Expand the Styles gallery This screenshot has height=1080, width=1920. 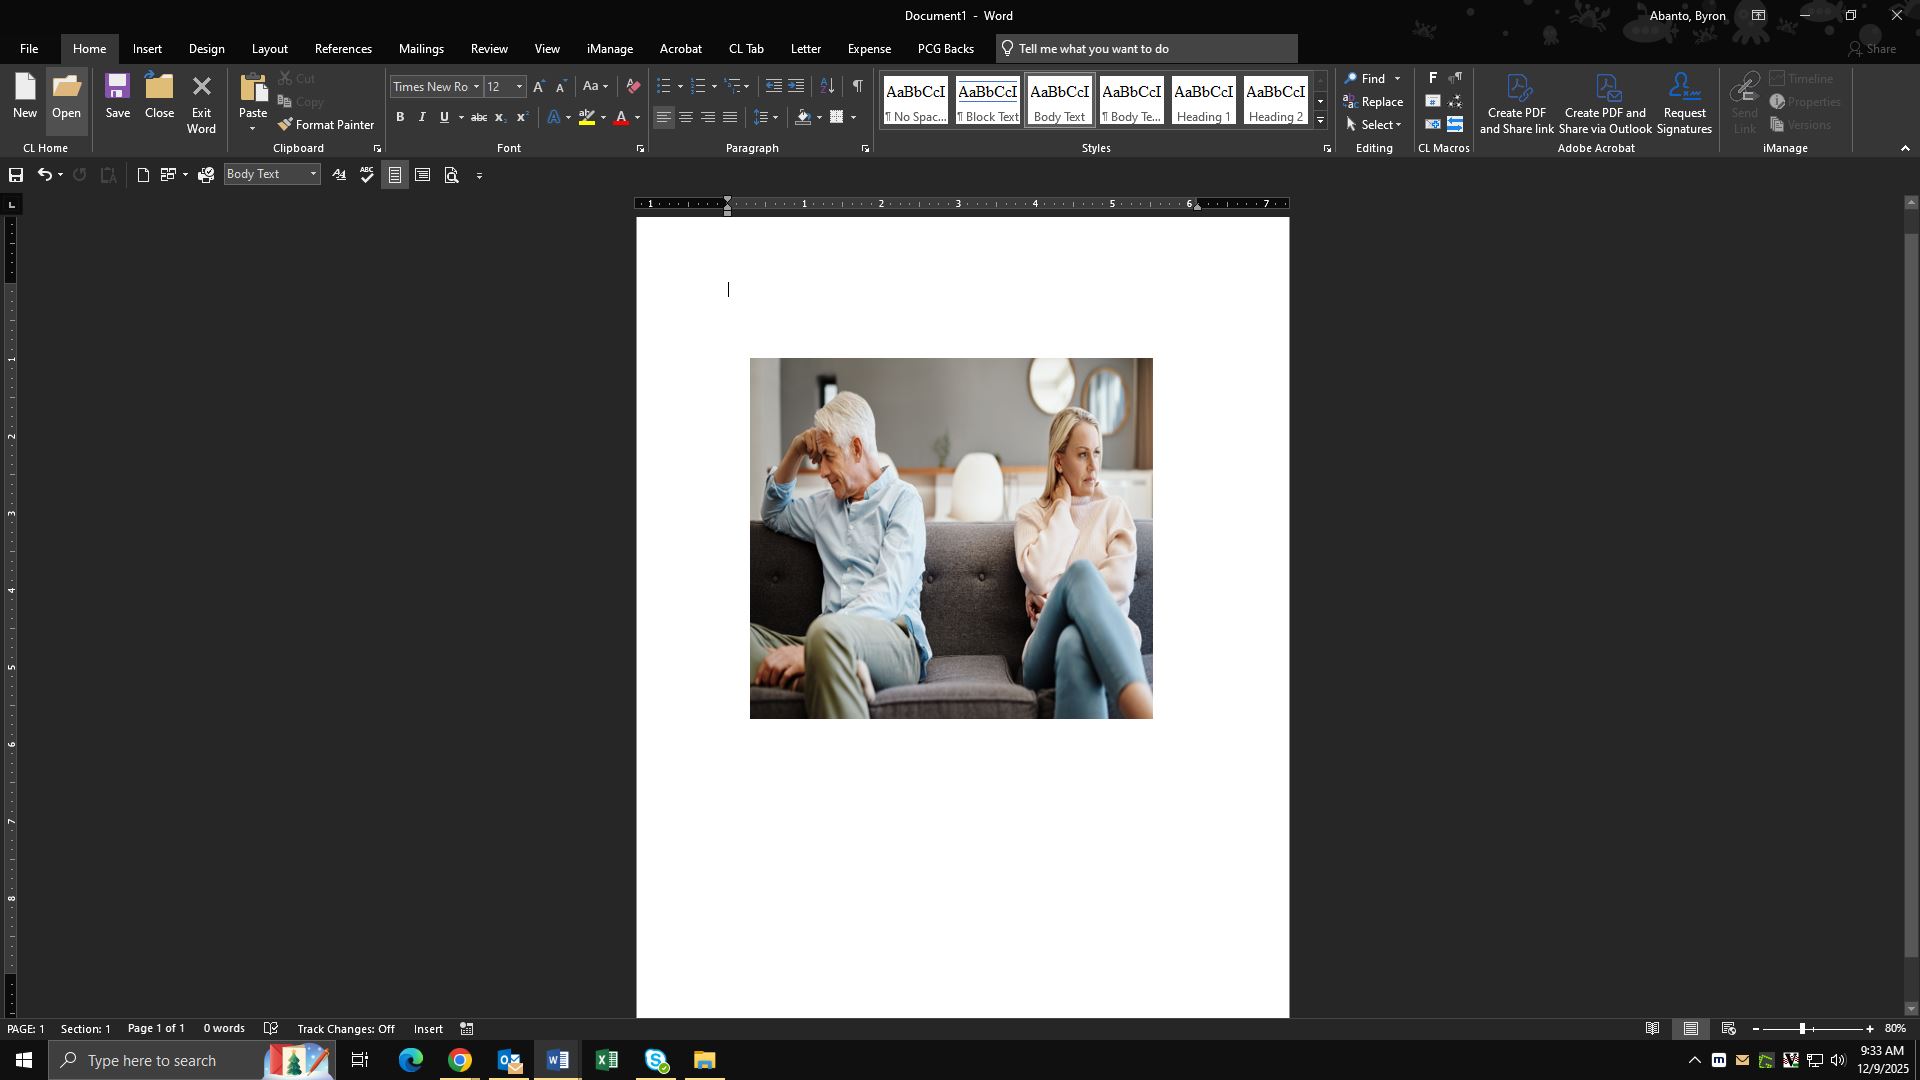pyautogui.click(x=1320, y=121)
